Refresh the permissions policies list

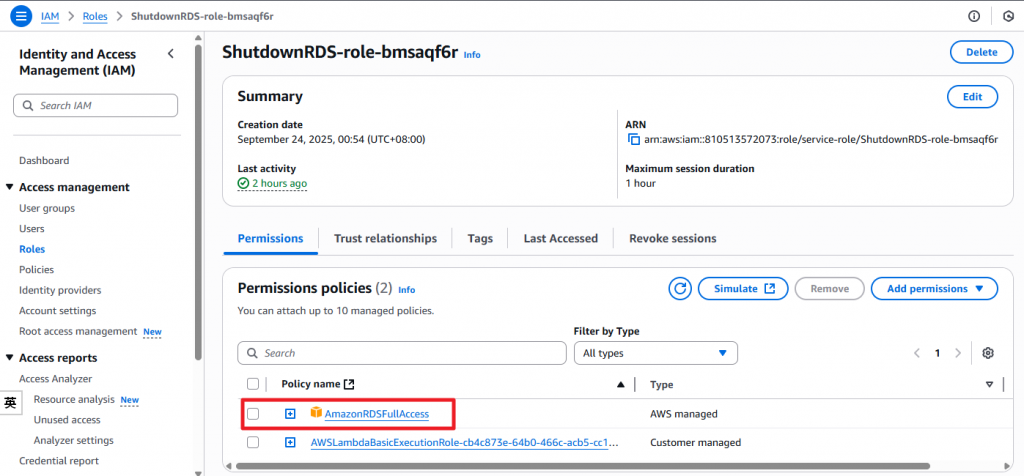point(681,289)
